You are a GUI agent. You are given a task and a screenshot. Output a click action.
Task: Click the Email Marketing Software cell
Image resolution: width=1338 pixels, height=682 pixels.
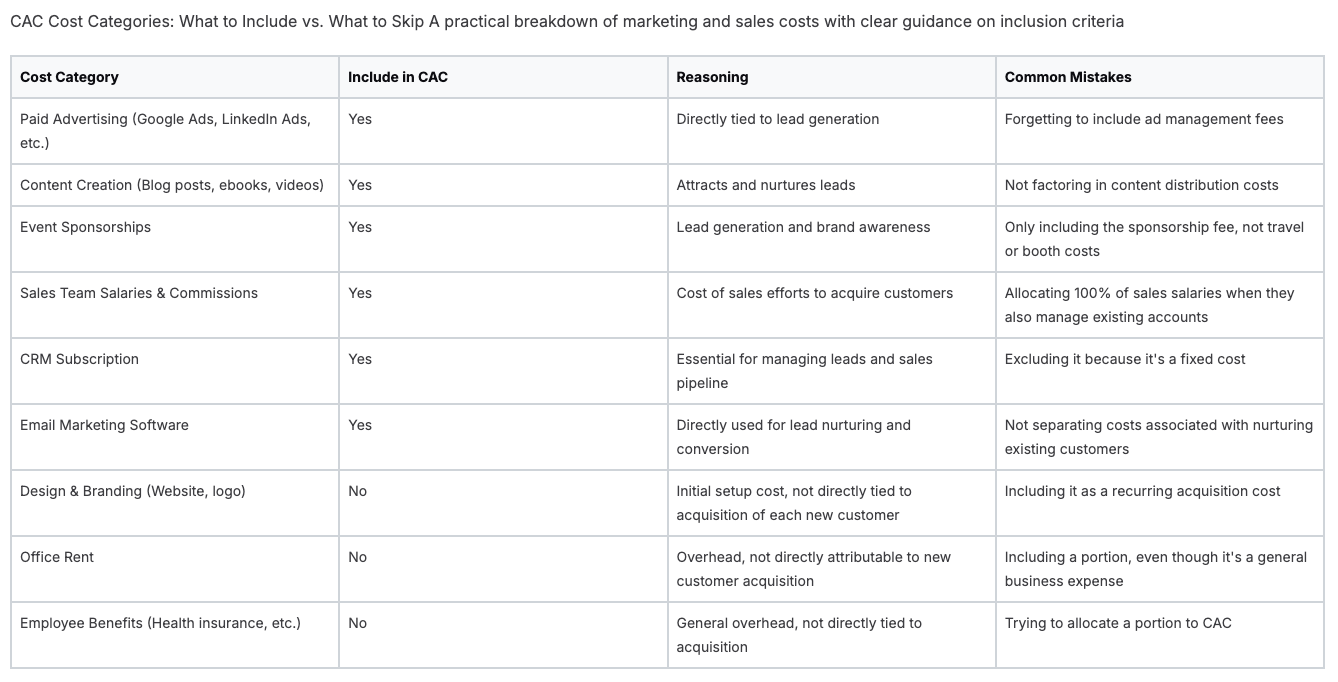click(175, 437)
